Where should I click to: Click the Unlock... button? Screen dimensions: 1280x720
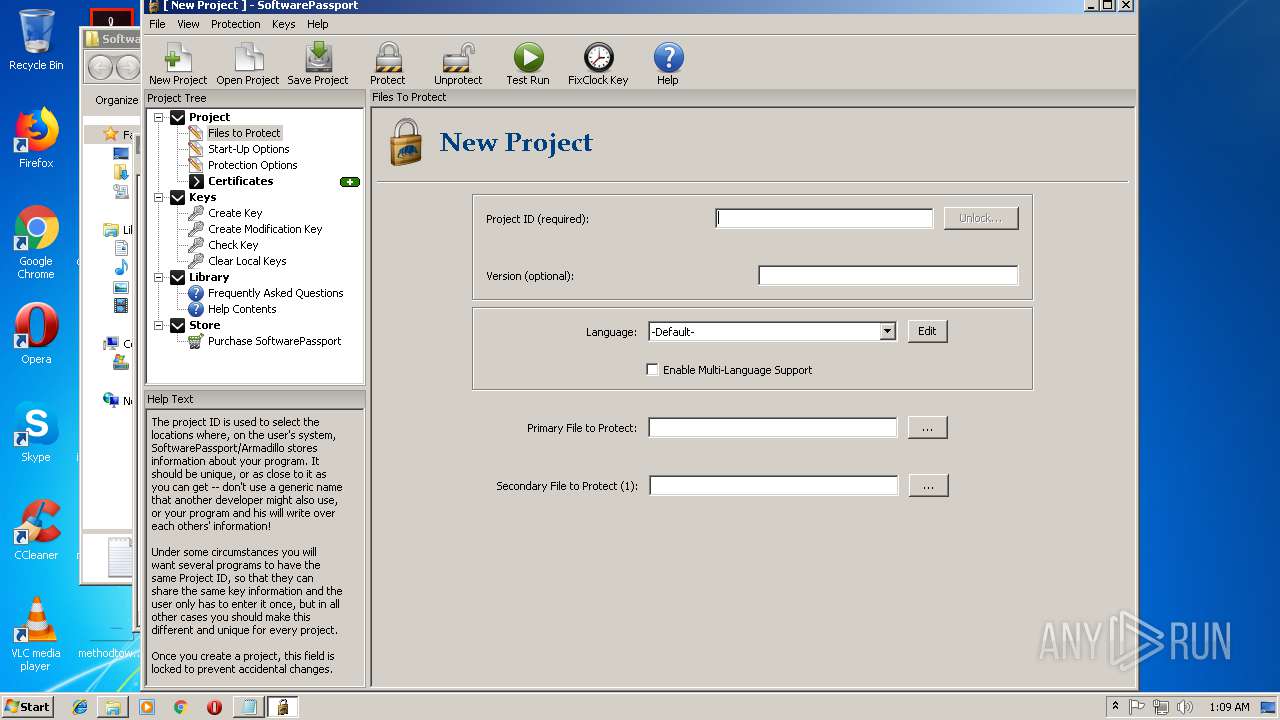[x=981, y=218]
